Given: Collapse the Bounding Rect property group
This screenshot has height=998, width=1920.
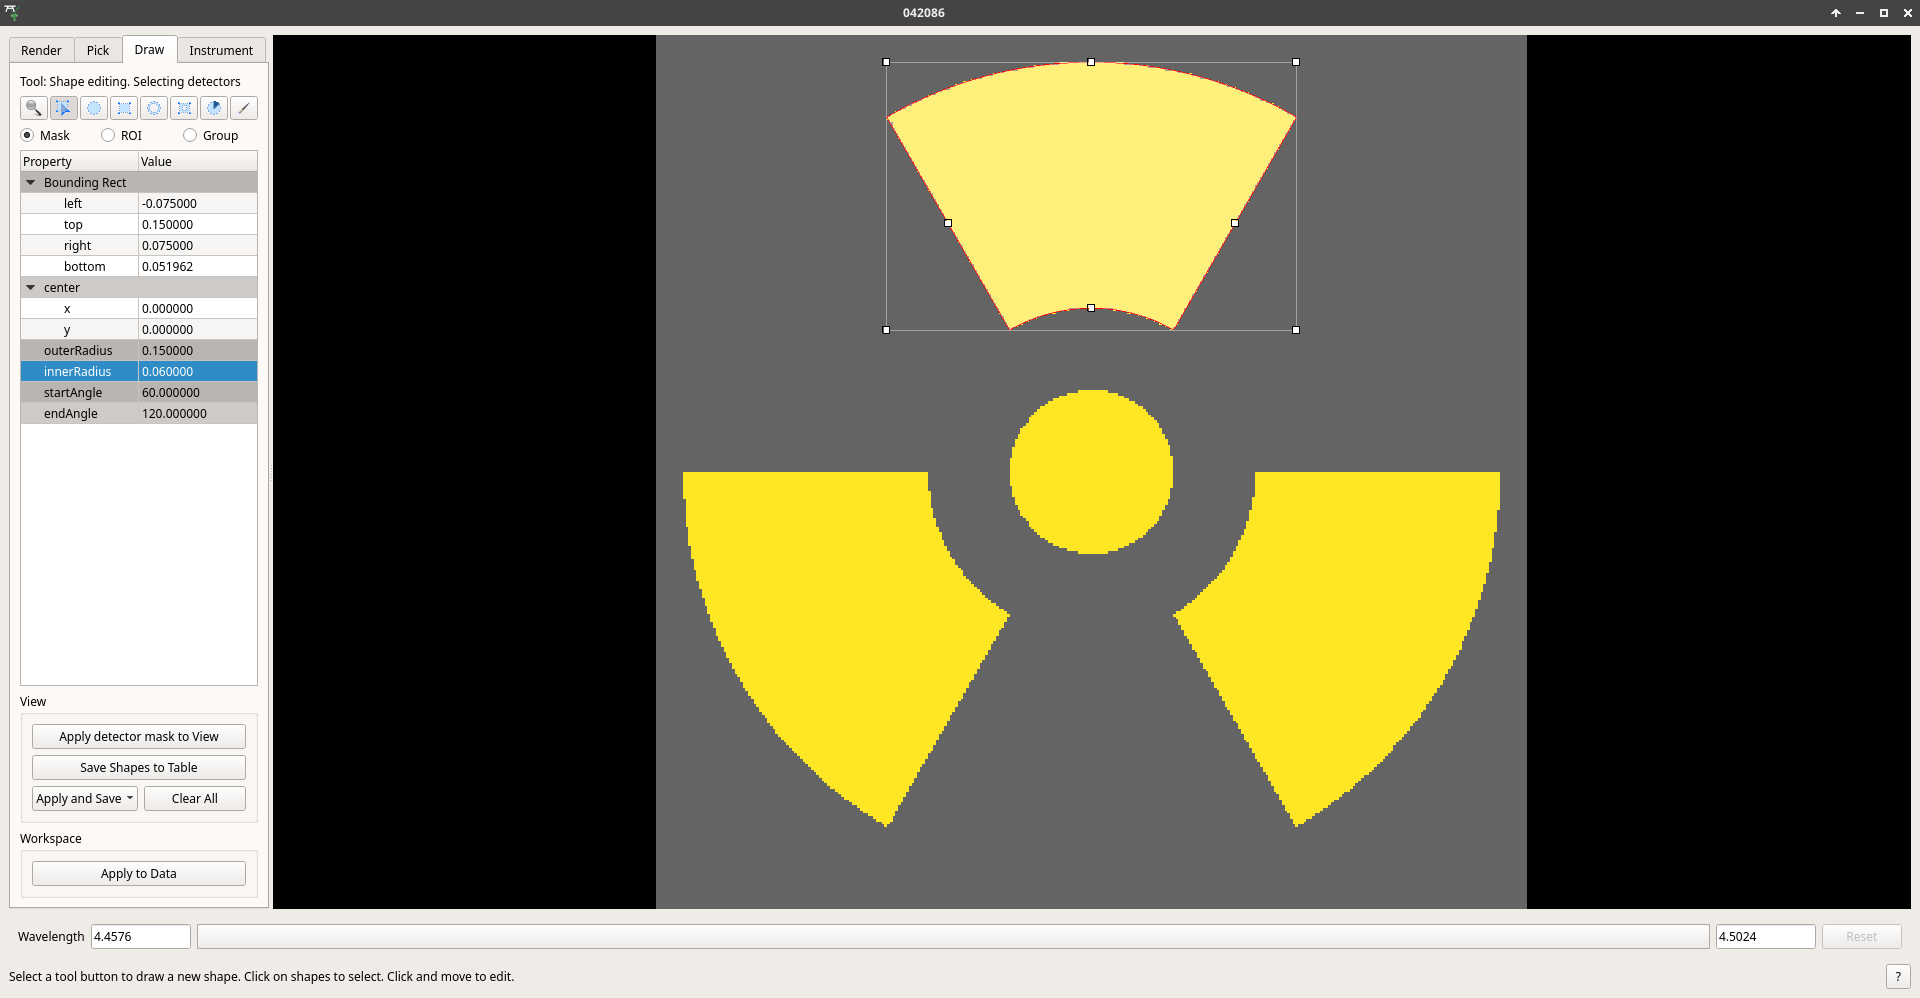Looking at the screenshot, I should point(31,183).
